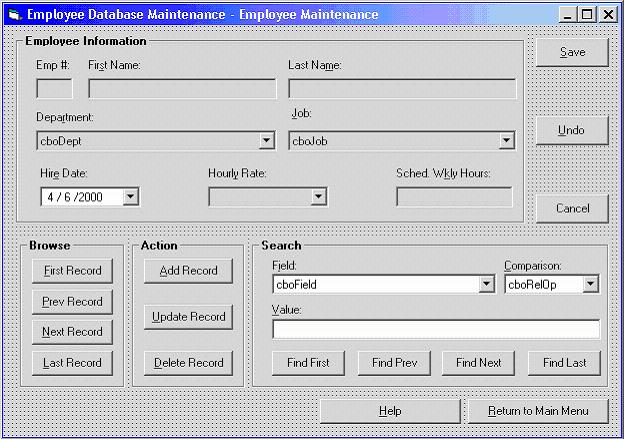Return to Main Menu

[x=538, y=411]
